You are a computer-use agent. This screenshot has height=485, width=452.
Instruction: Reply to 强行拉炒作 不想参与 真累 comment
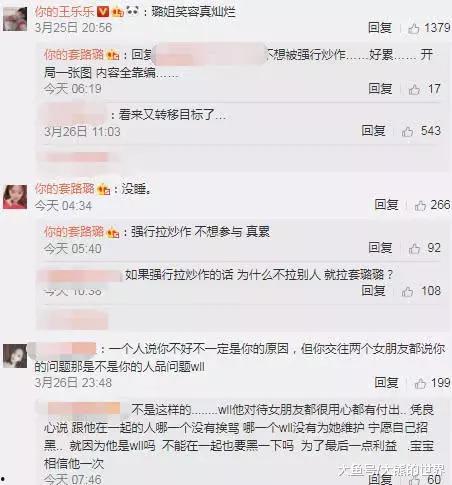click(x=380, y=248)
